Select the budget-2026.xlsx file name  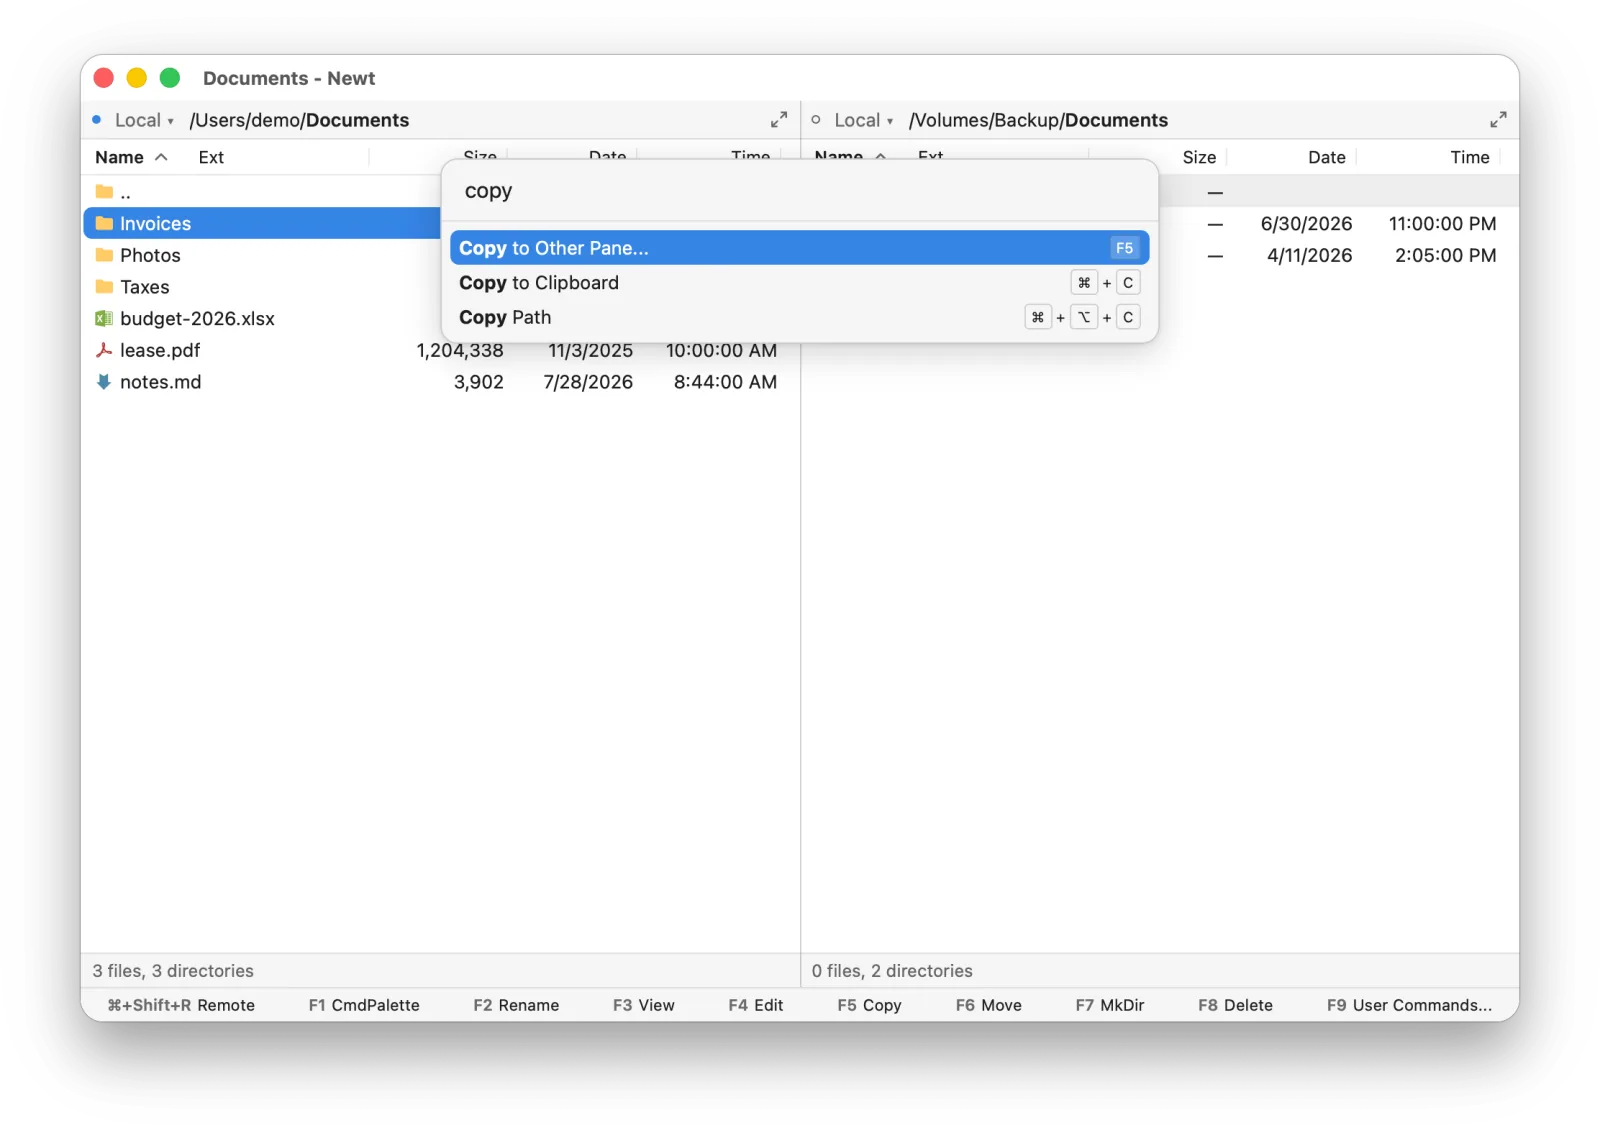pos(197,318)
